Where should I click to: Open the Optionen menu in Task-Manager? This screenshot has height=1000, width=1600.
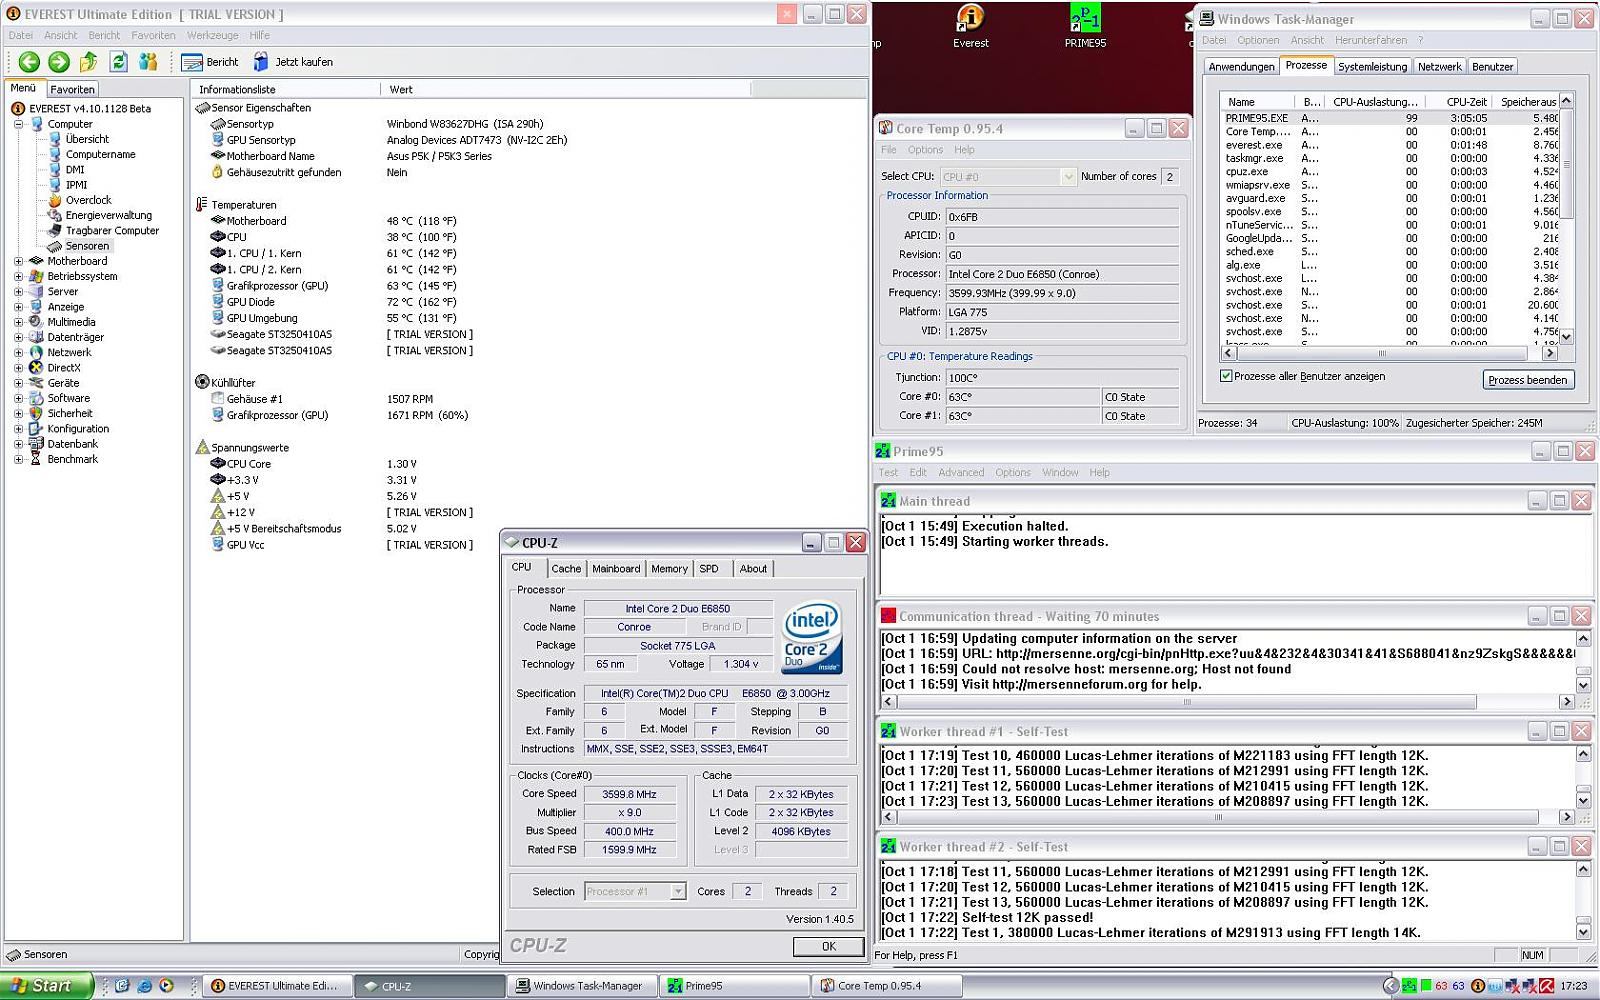tap(1258, 40)
